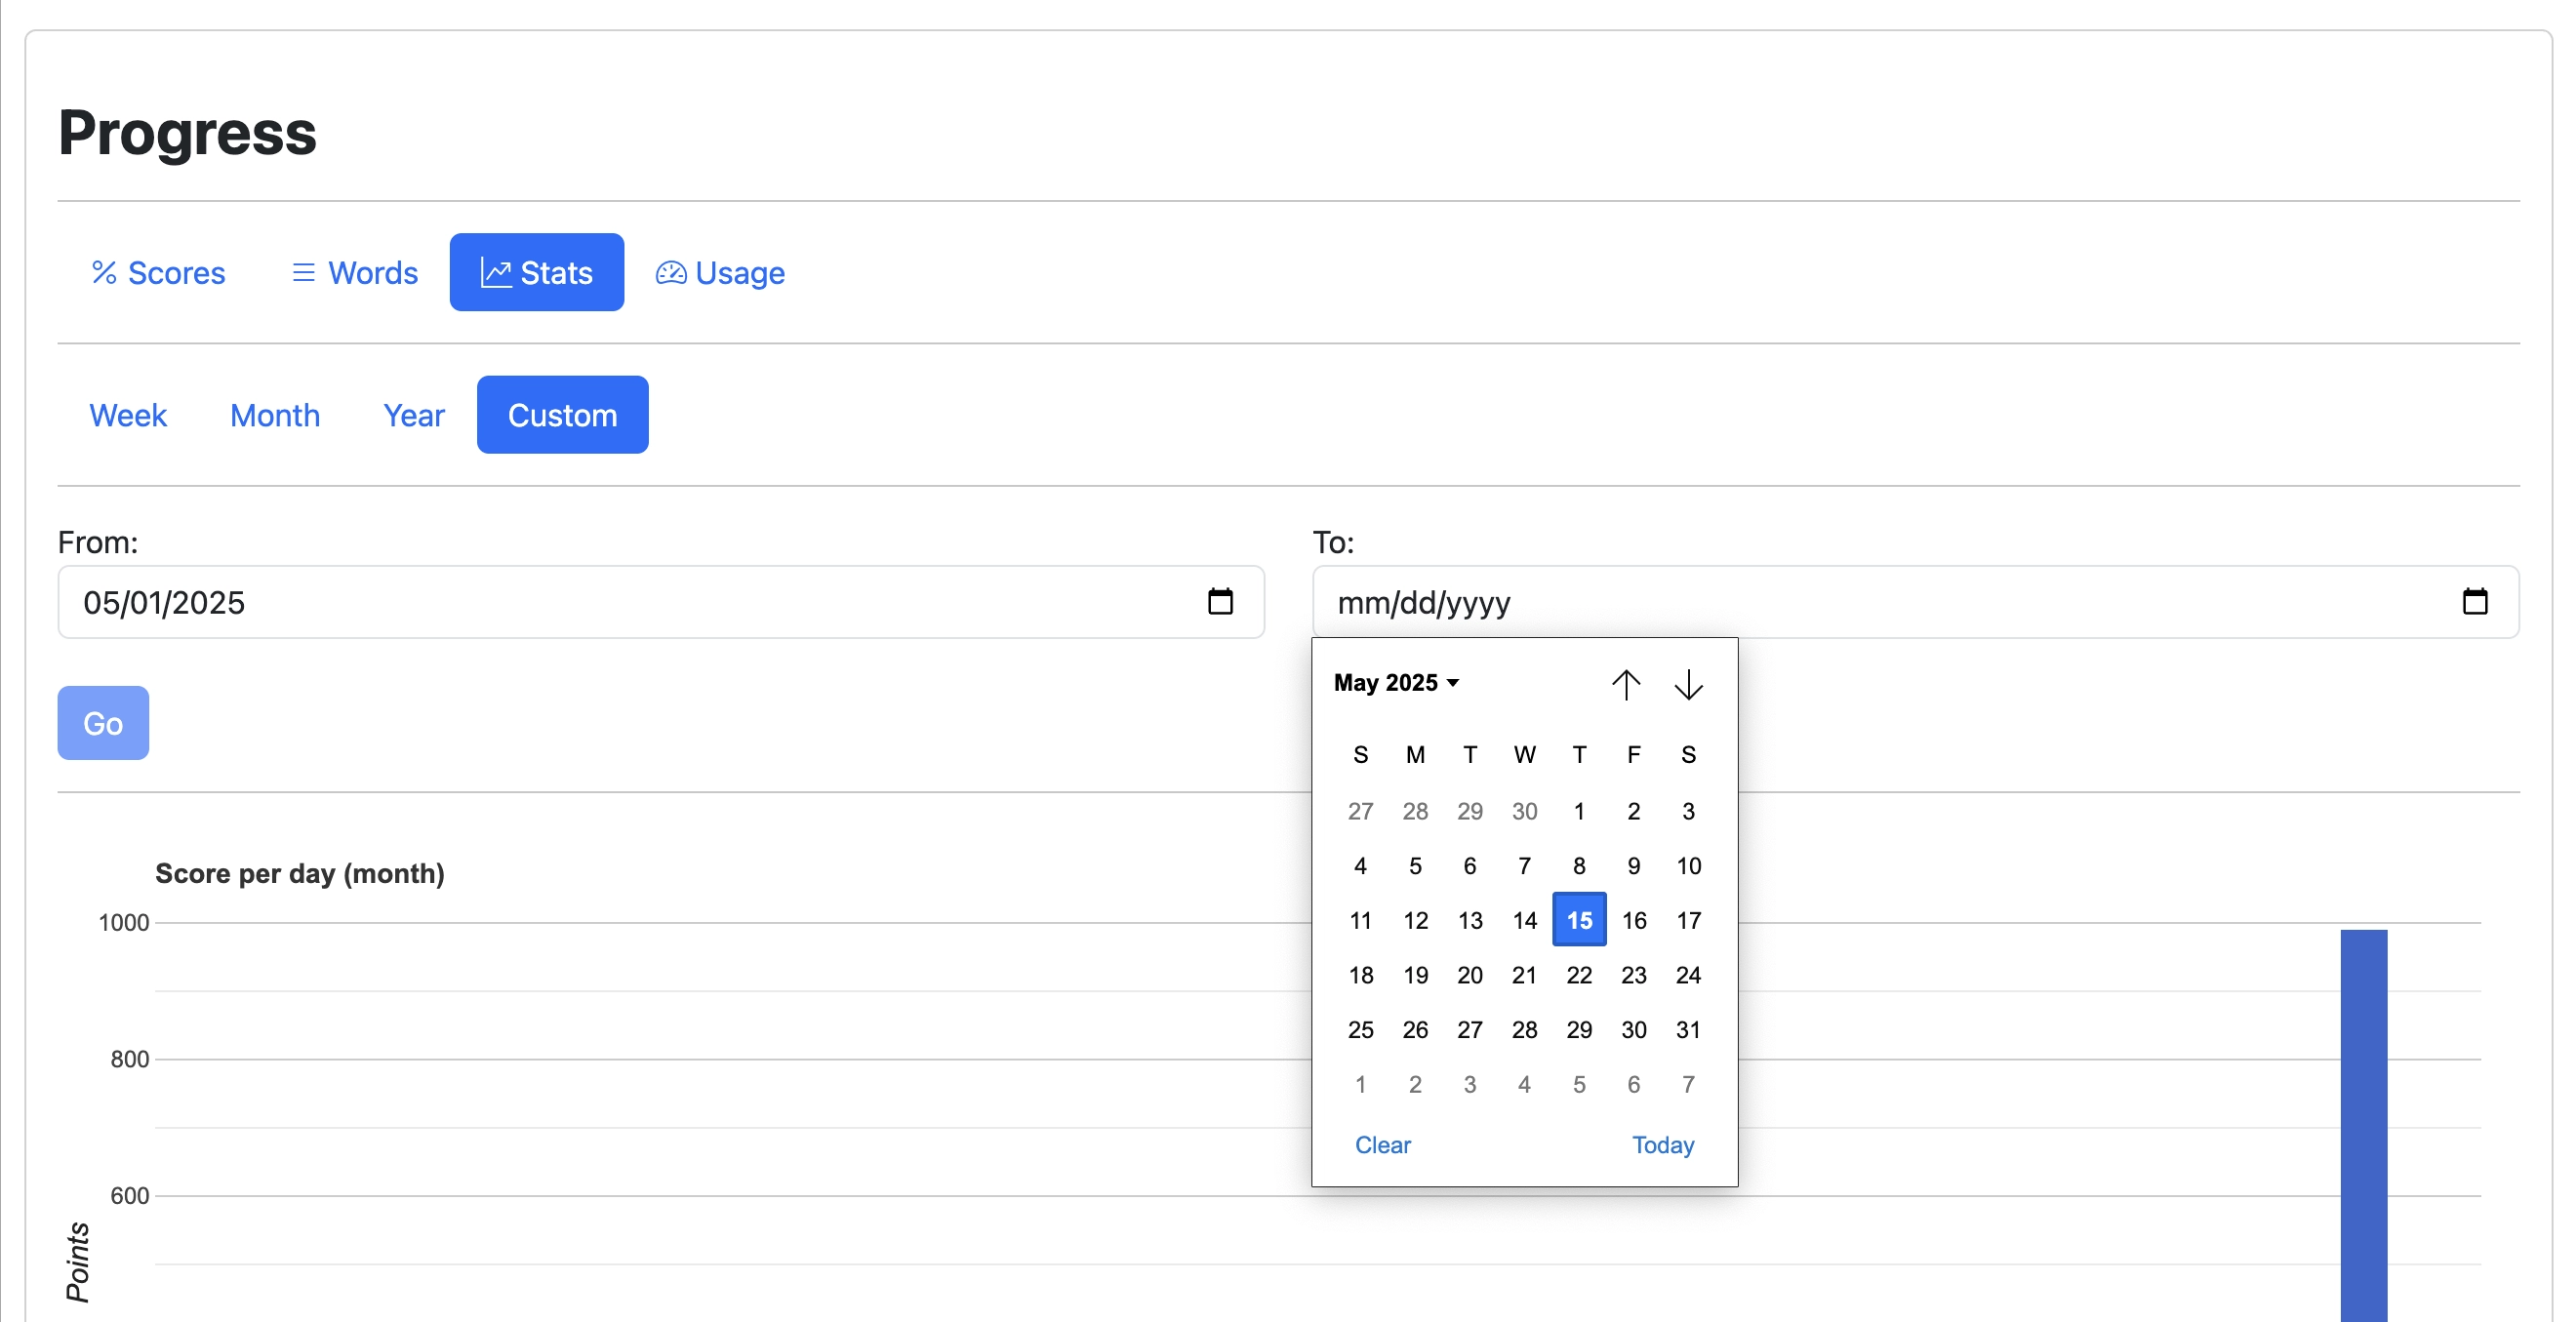Select the Week range tab

pos(128,415)
